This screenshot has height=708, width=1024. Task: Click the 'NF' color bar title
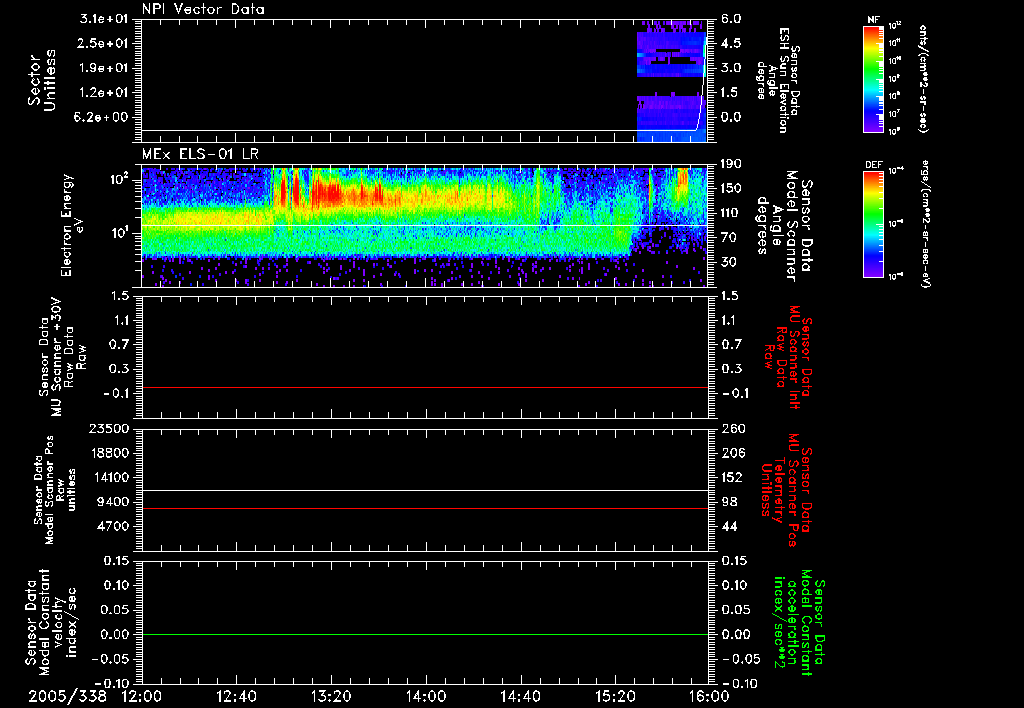pos(874,20)
